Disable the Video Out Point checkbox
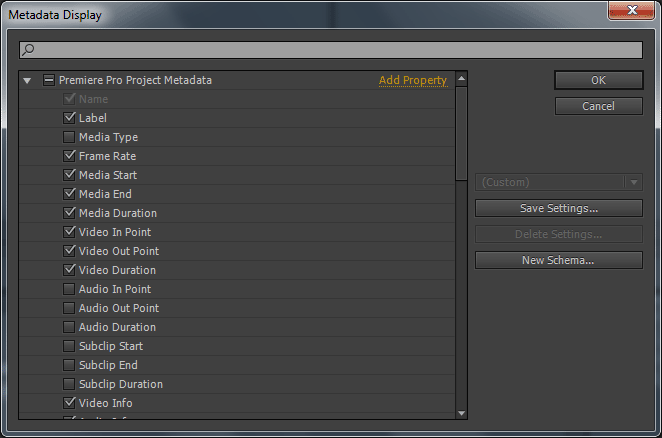 [x=69, y=251]
